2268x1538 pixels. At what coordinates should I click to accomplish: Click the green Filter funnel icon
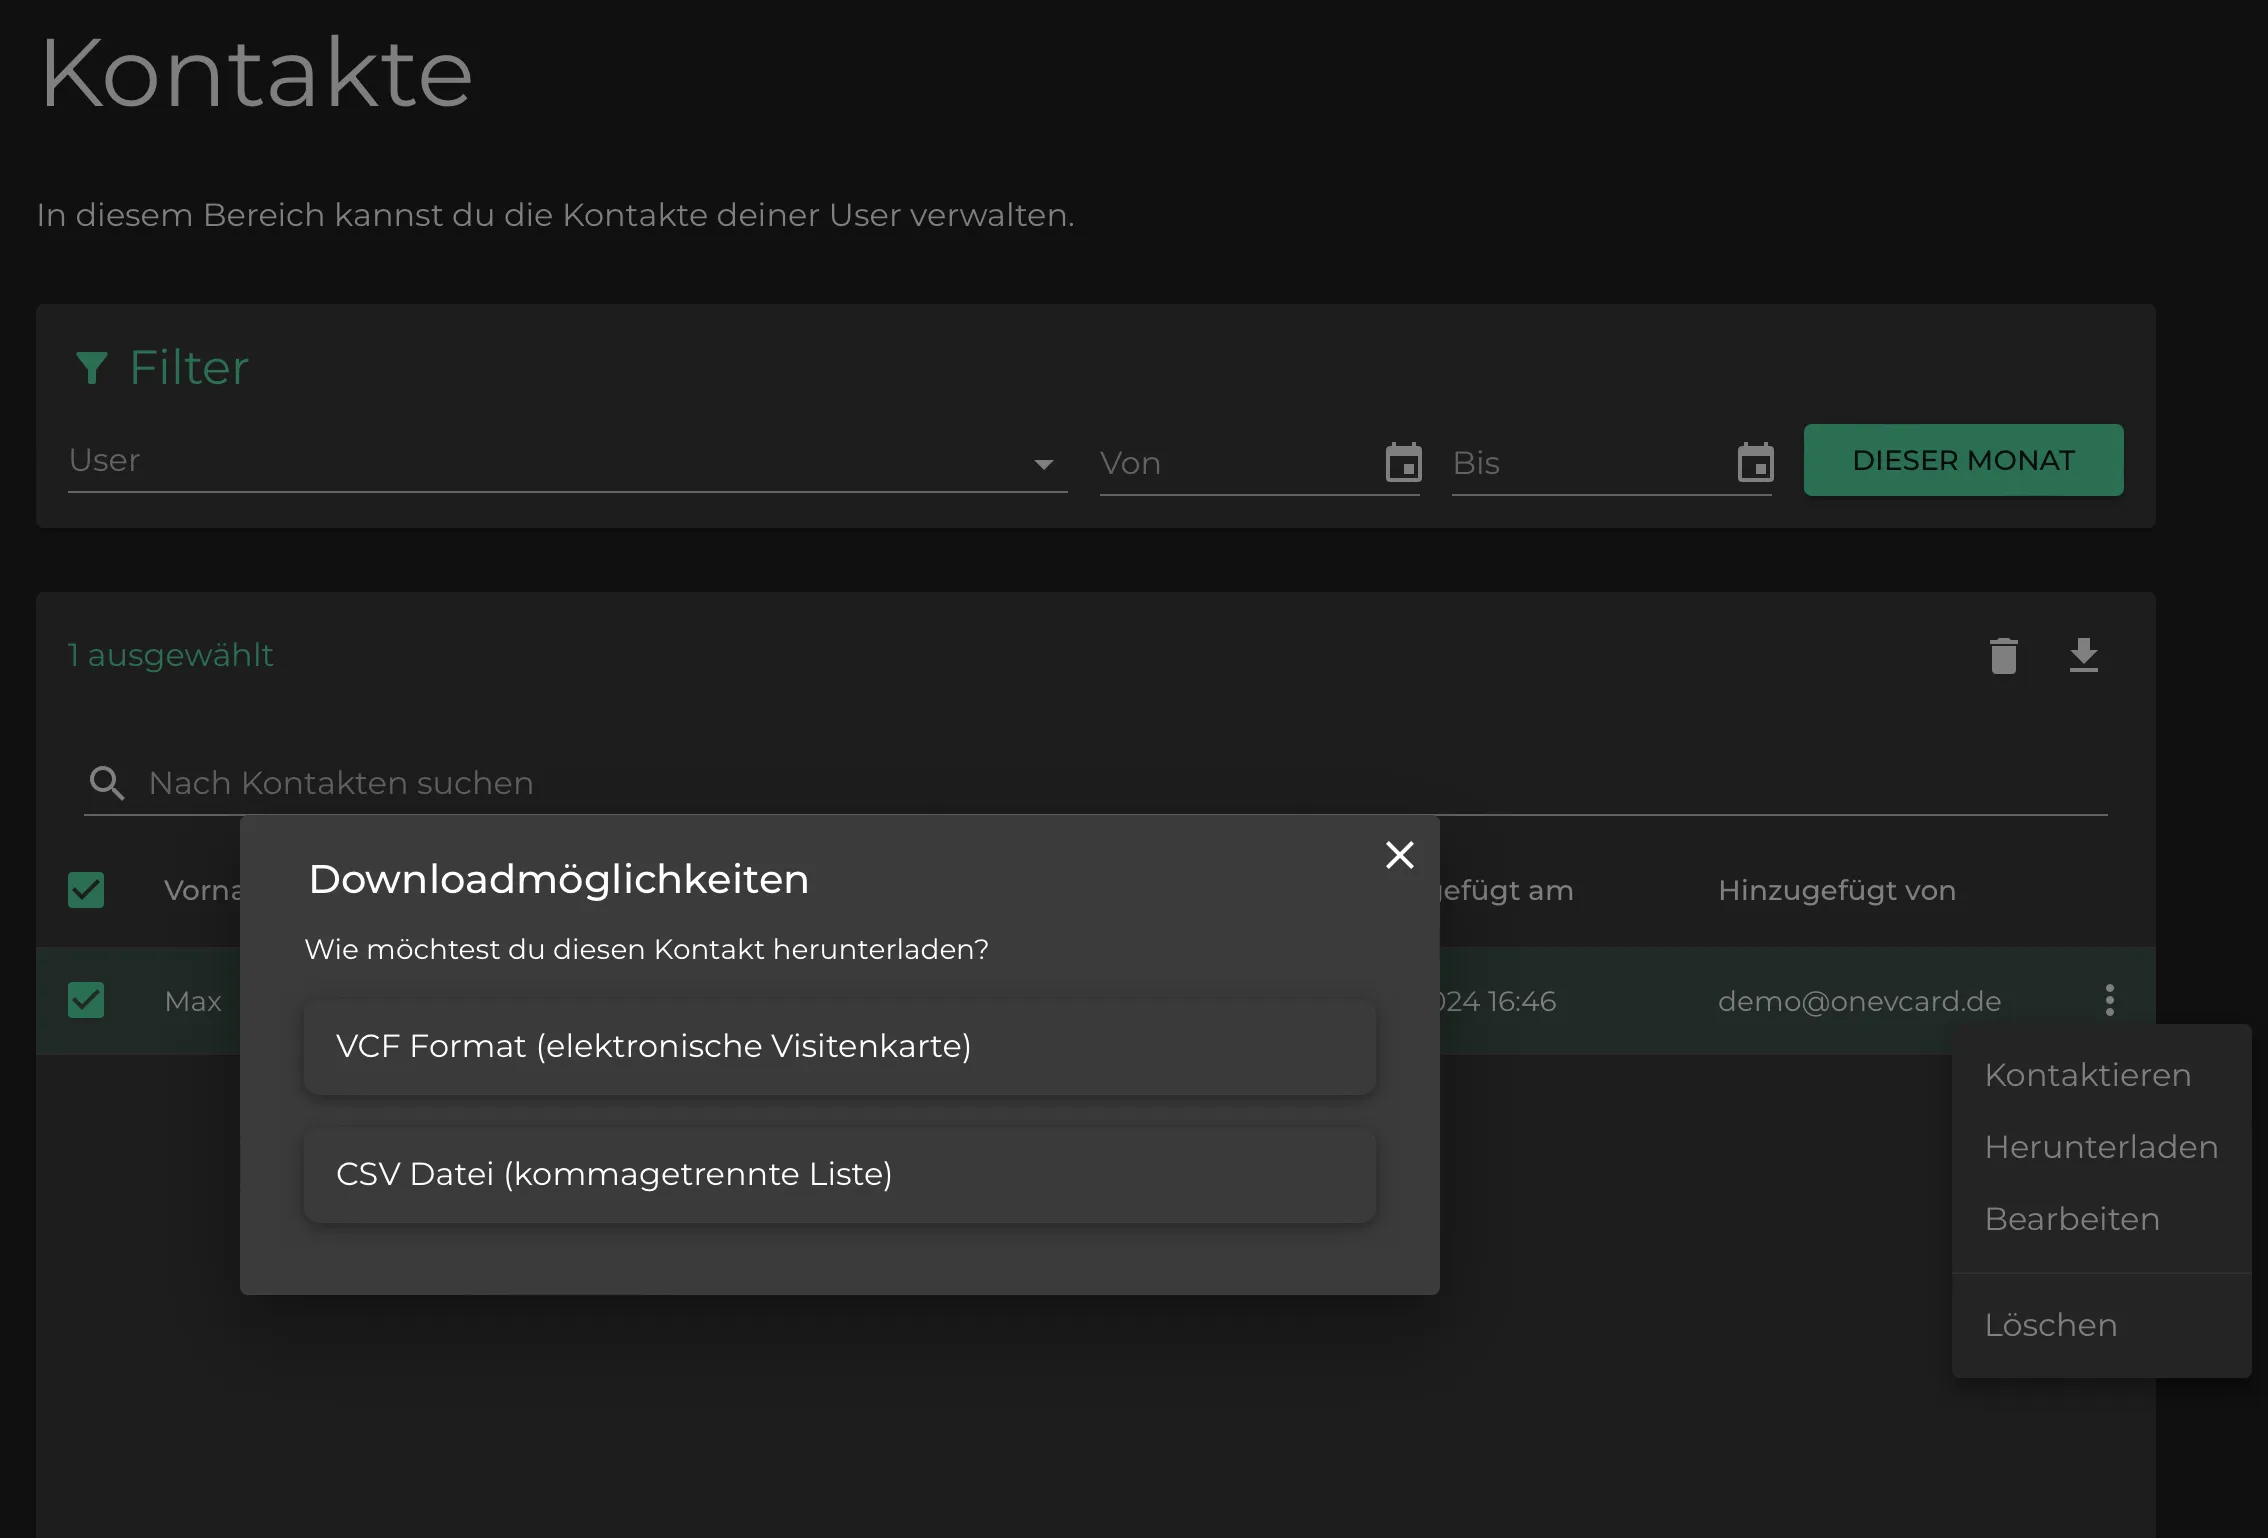[x=91, y=368]
